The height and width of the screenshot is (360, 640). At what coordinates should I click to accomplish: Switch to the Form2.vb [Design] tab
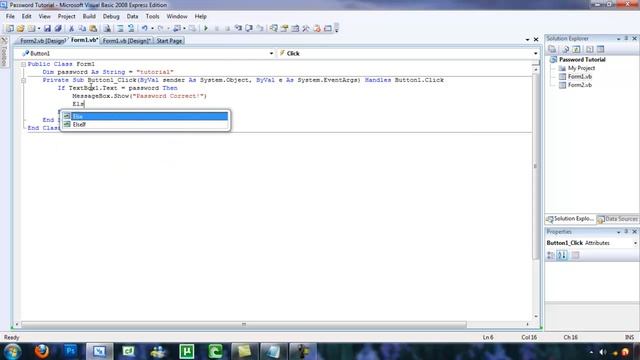pos(42,41)
